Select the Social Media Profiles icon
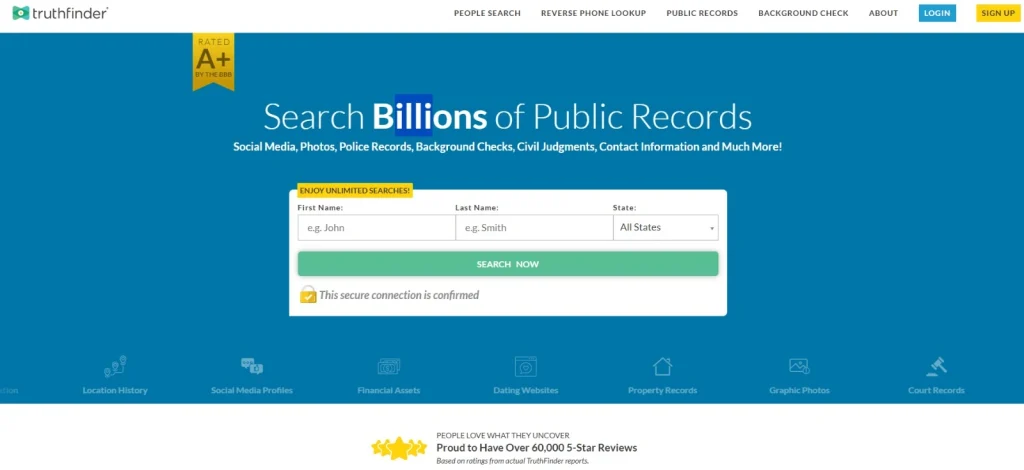 pos(251,366)
